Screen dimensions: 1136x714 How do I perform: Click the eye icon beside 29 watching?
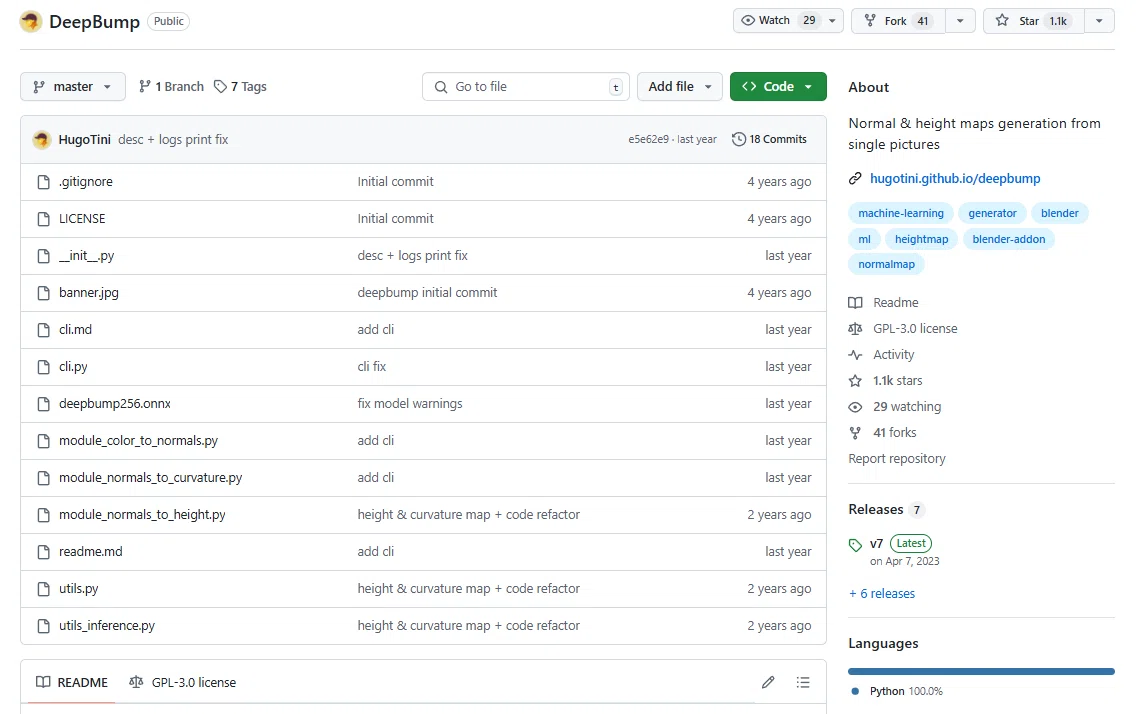pos(855,407)
